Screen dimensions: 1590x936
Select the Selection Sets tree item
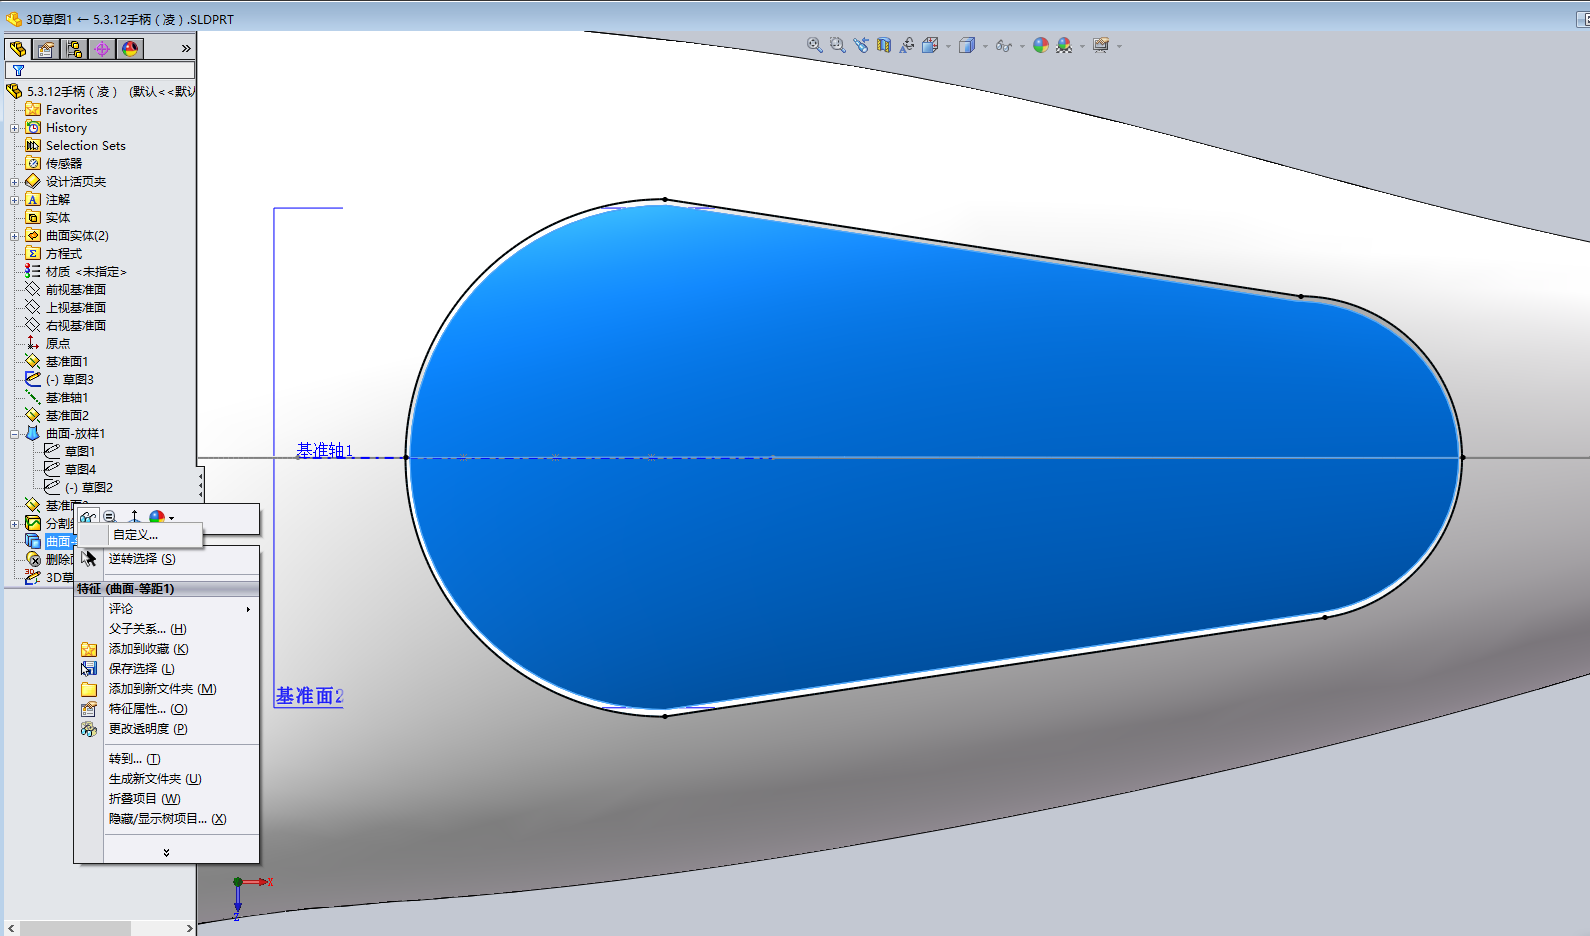[x=76, y=146]
